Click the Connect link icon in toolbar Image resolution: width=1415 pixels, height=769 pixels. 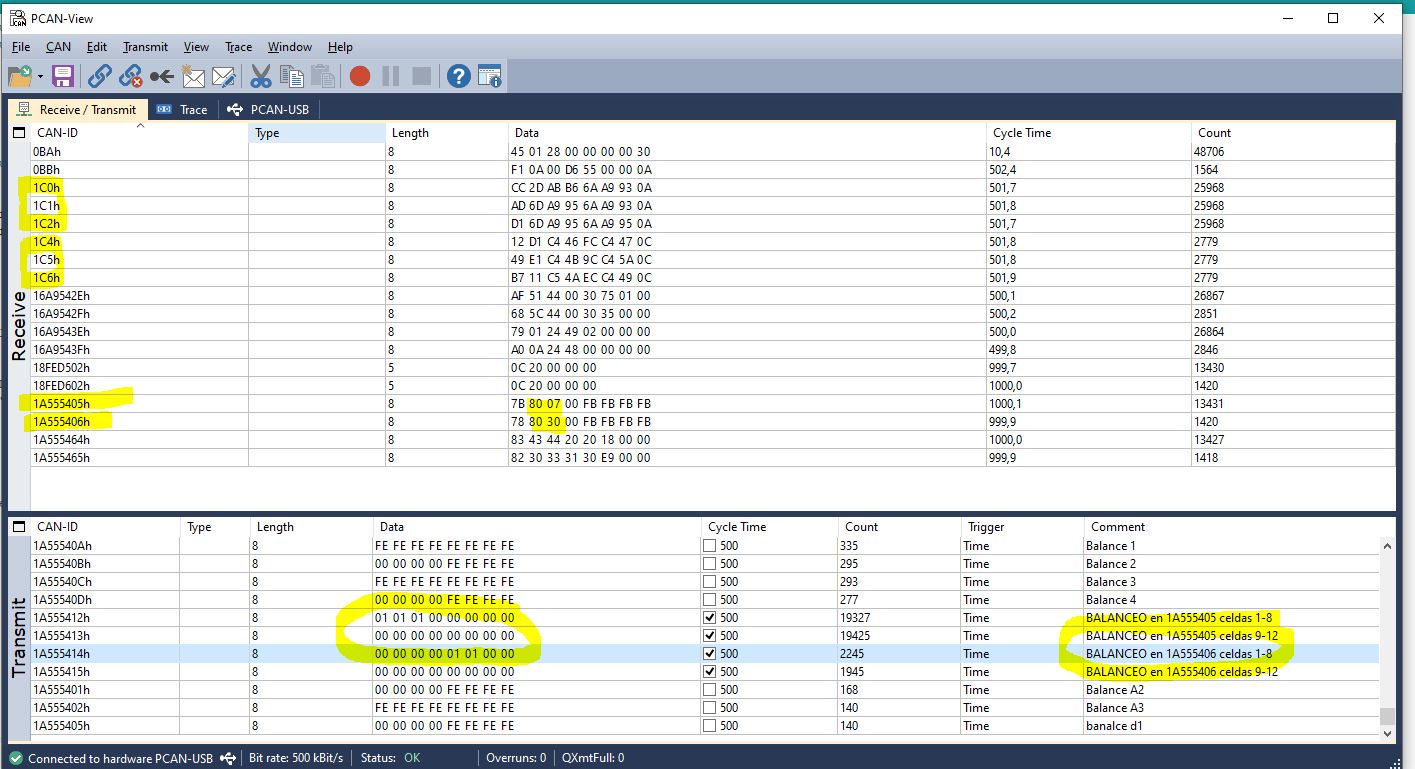(x=99, y=76)
